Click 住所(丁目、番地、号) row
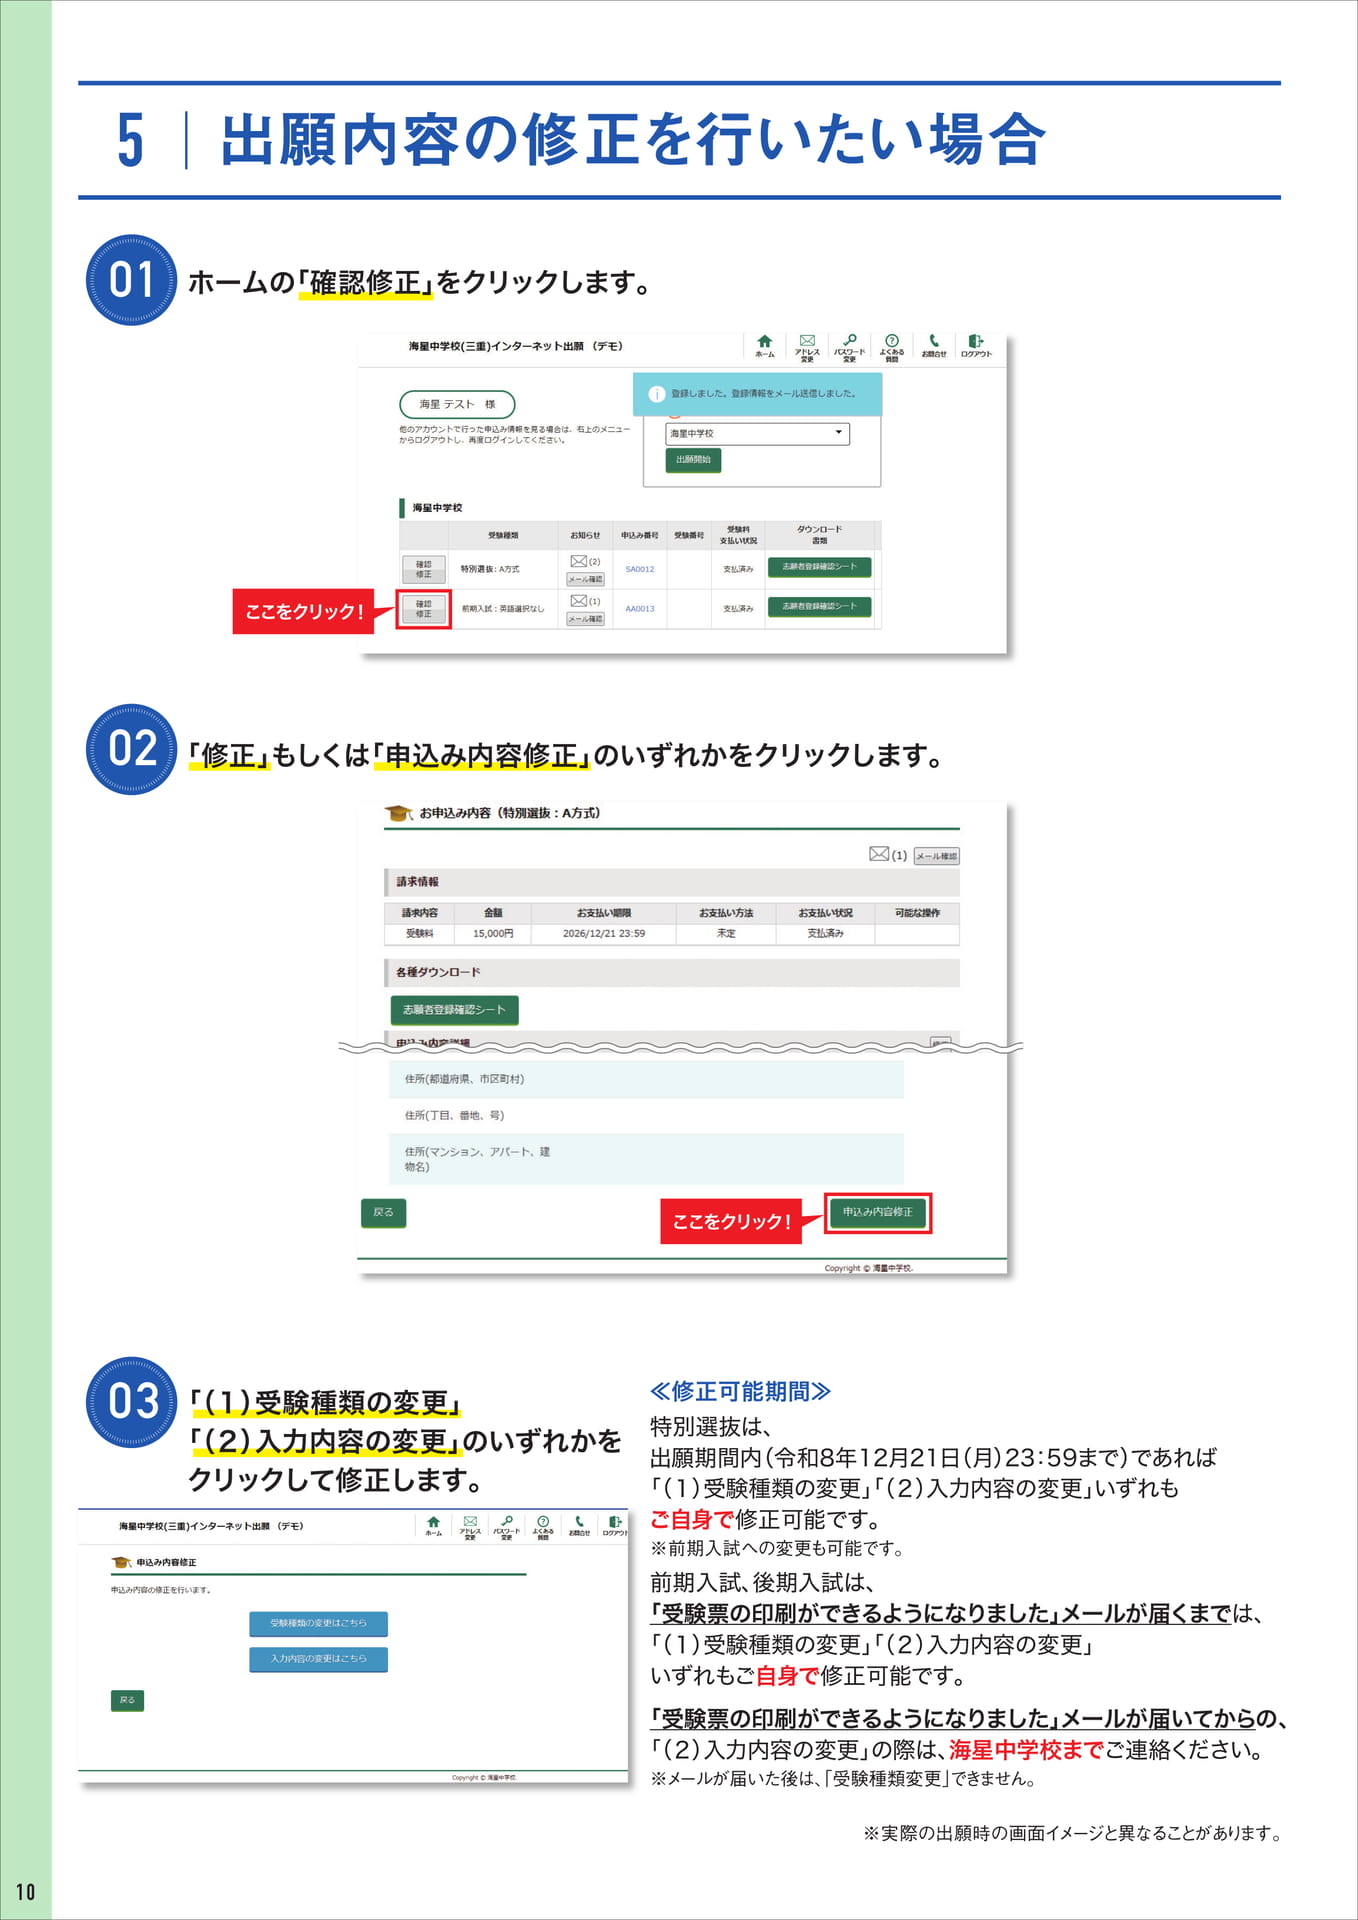 pyautogui.click(x=646, y=1115)
